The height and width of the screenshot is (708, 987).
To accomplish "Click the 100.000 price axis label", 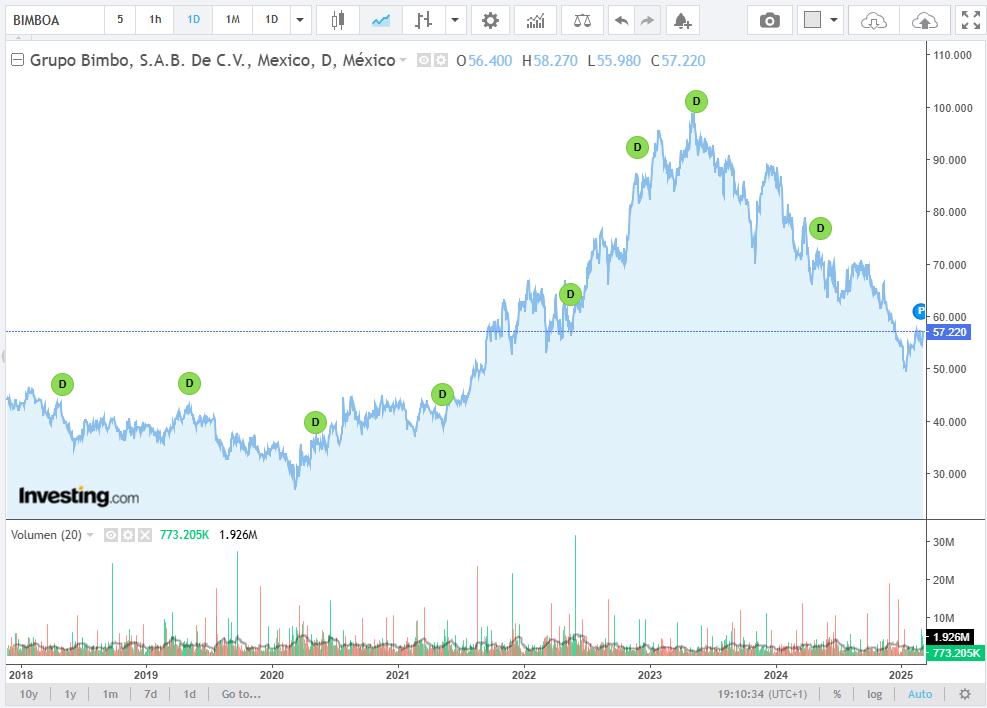I will [x=952, y=108].
